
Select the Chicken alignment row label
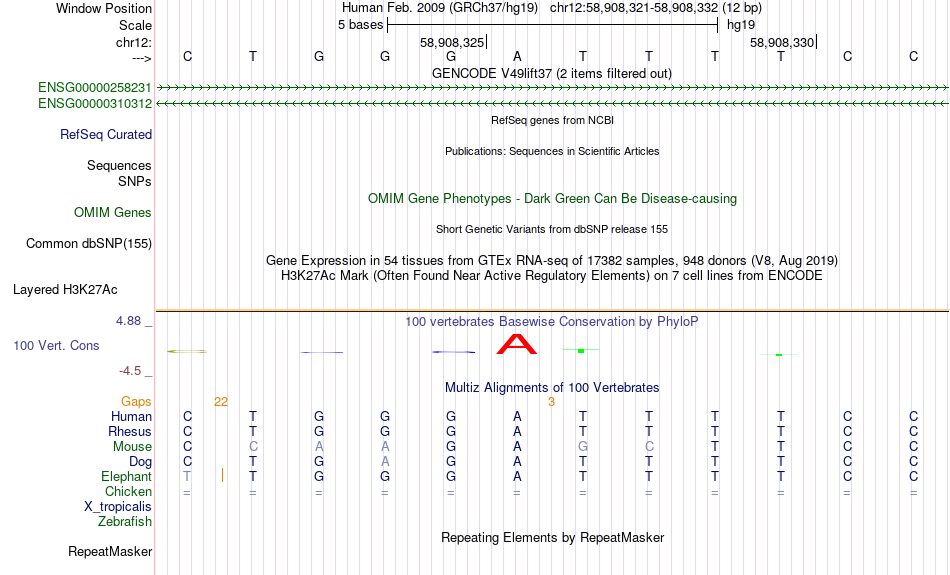(128, 491)
